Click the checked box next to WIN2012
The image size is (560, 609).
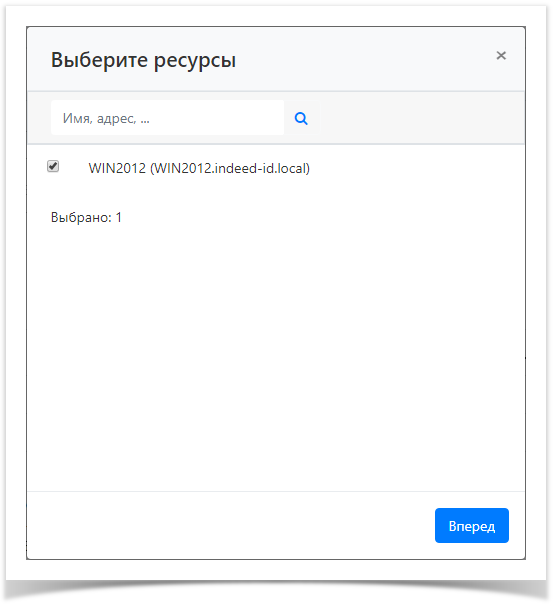[53, 166]
